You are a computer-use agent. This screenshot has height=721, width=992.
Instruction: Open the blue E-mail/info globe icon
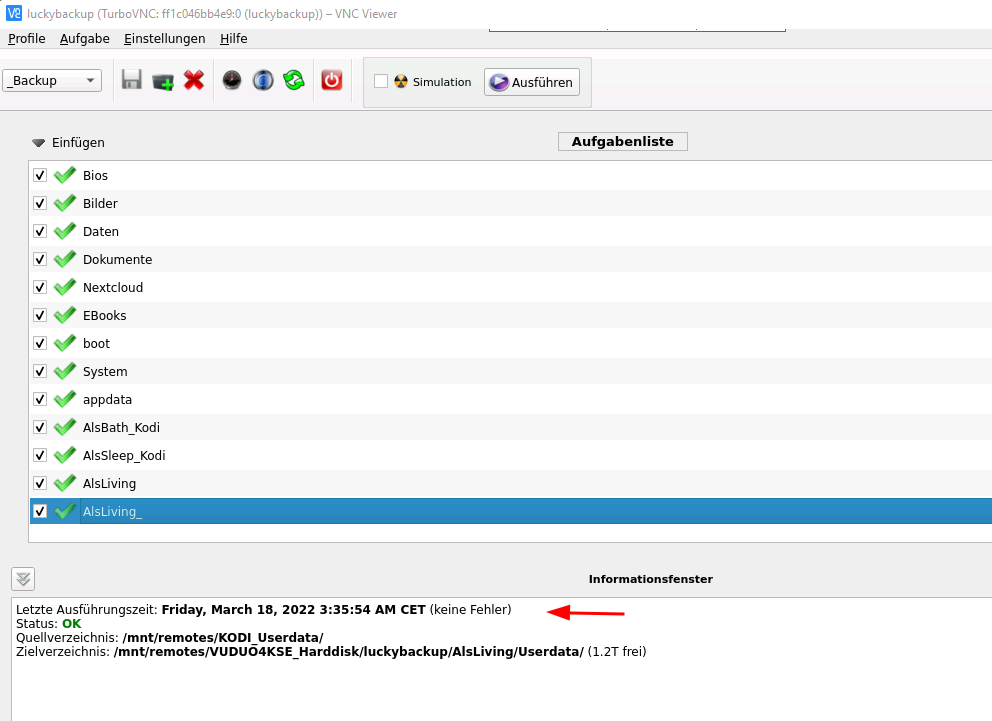click(x=263, y=80)
